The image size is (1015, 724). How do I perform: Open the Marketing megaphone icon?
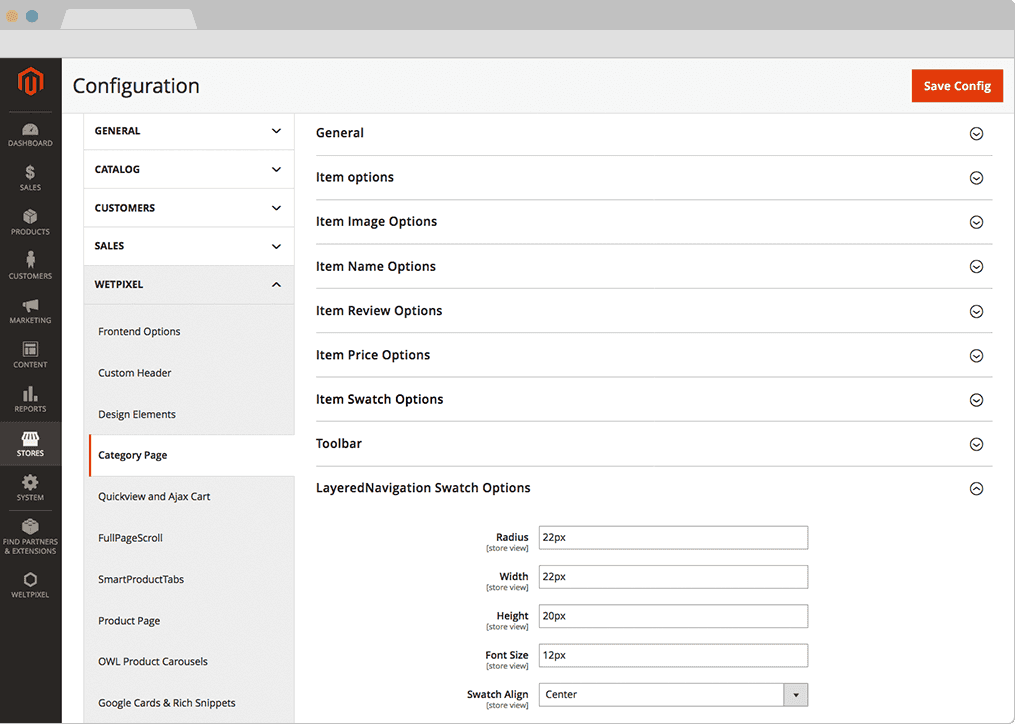point(30,310)
